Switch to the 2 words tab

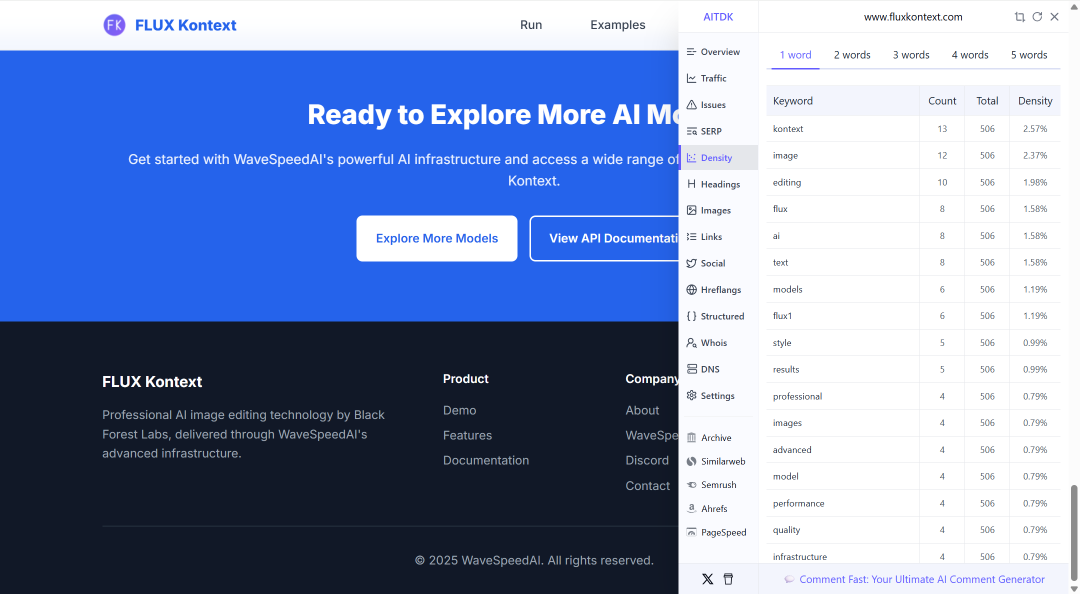pos(852,55)
